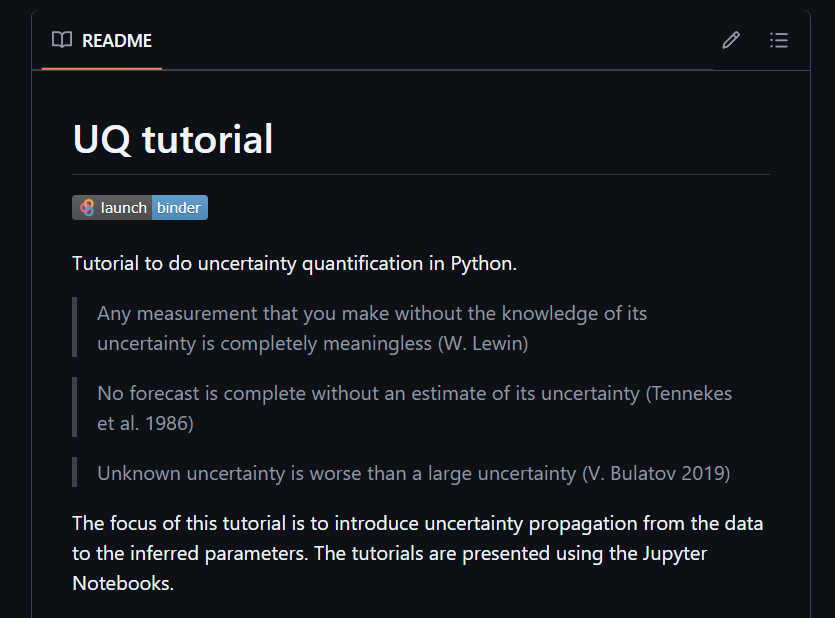The height and width of the screenshot is (618, 835).
Task: Click the quote starting "Any measurement that you make"
Action: click(372, 314)
